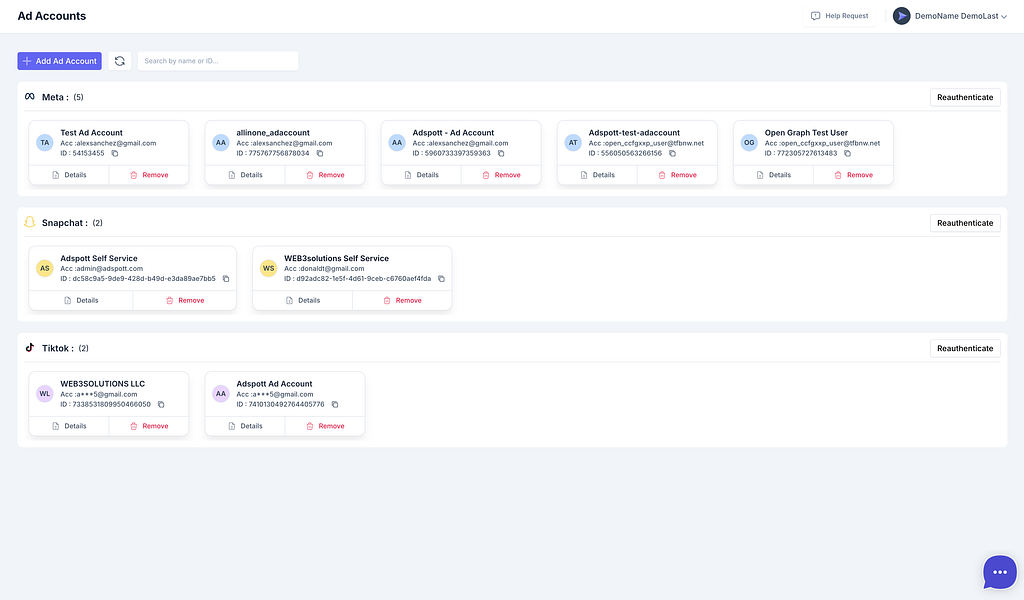Reauthenticate the Meta accounts
The height and width of the screenshot is (600, 1024).
point(965,97)
